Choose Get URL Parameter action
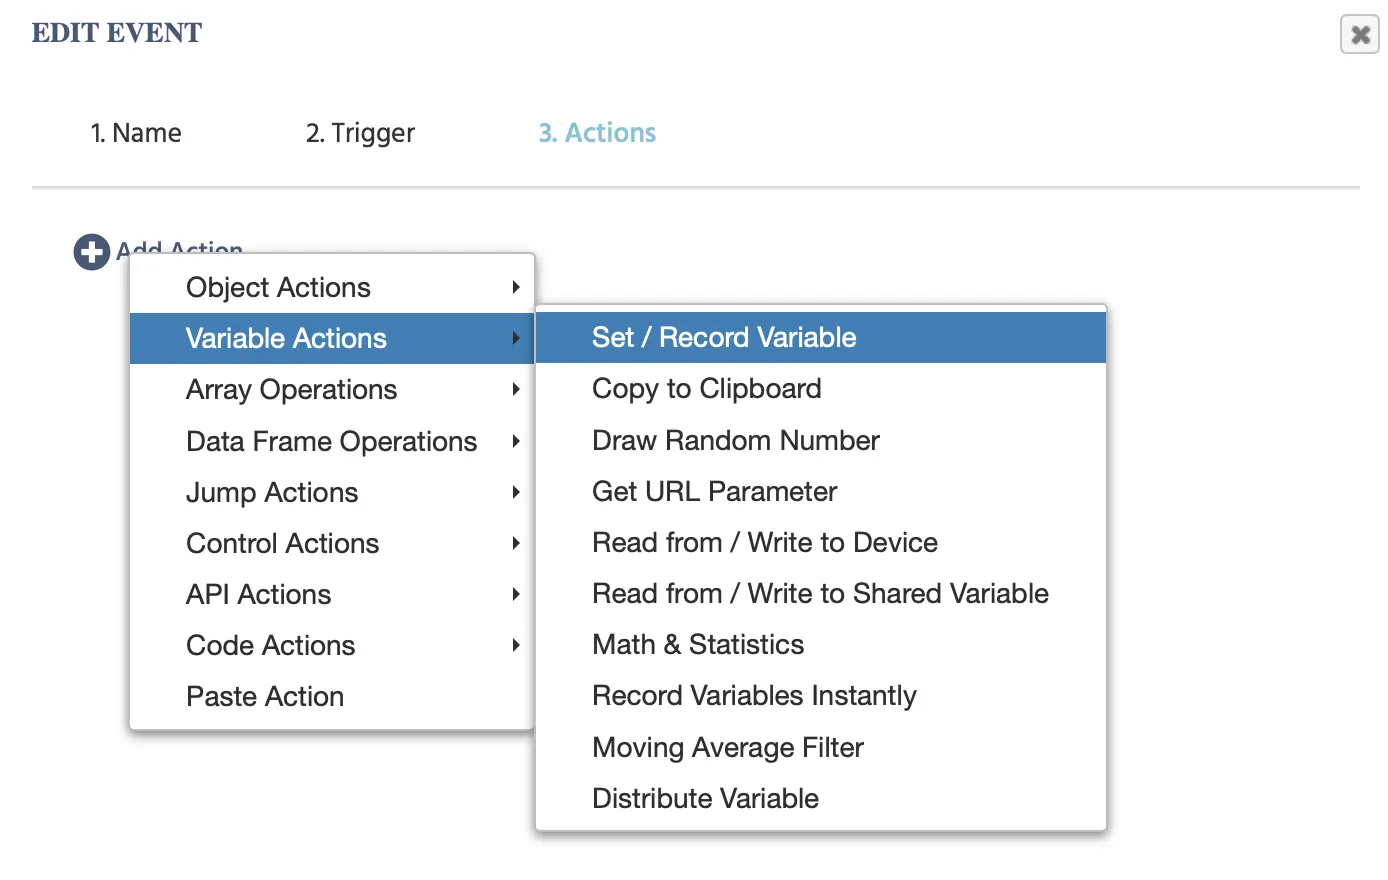Image resolution: width=1388 pixels, height=880 pixels. coord(714,491)
